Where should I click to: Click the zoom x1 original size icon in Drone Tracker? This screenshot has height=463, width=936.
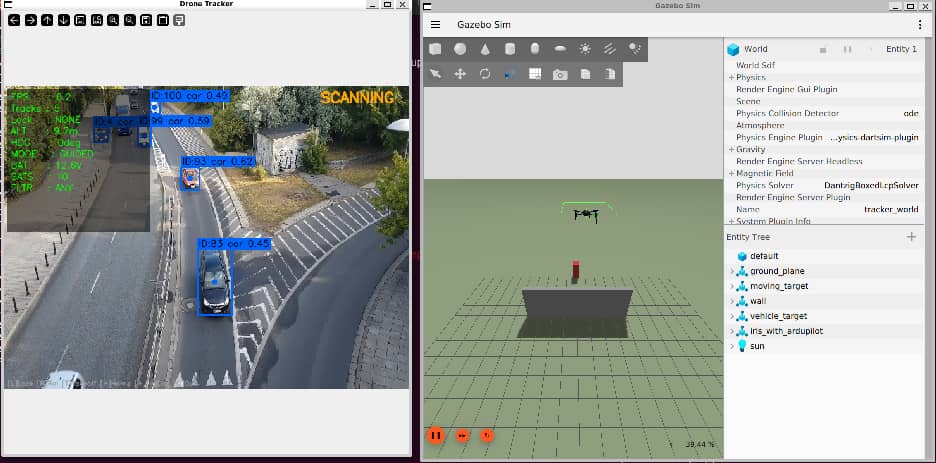(80, 20)
